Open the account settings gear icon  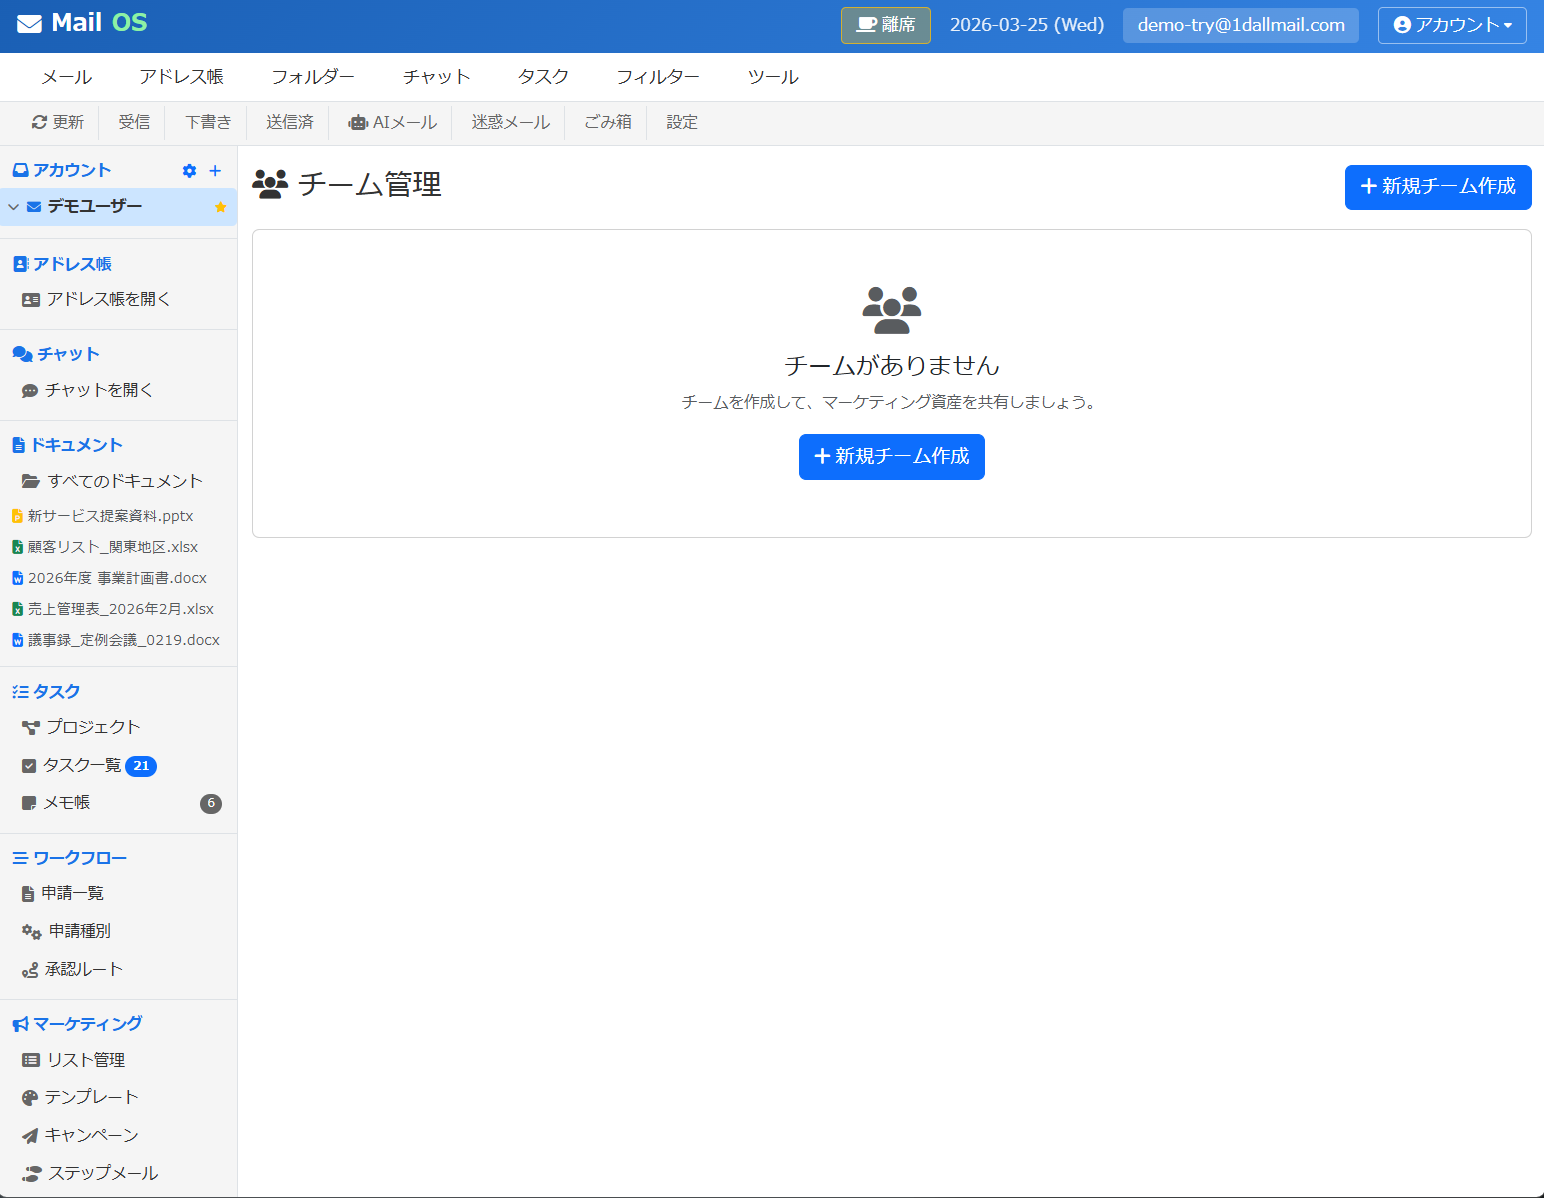(x=189, y=170)
